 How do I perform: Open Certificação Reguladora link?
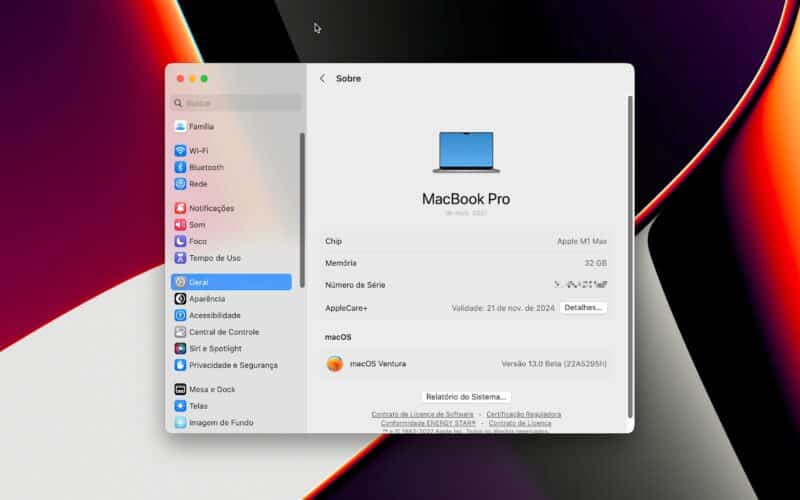pyautogui.click(x=523, y=414)
